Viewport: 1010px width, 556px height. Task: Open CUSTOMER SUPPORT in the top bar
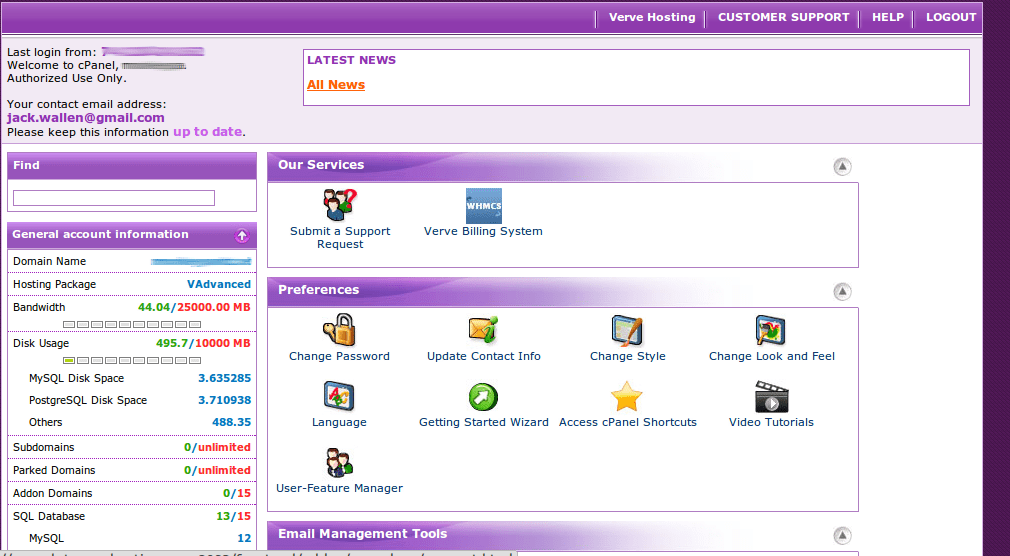point(783,17)
